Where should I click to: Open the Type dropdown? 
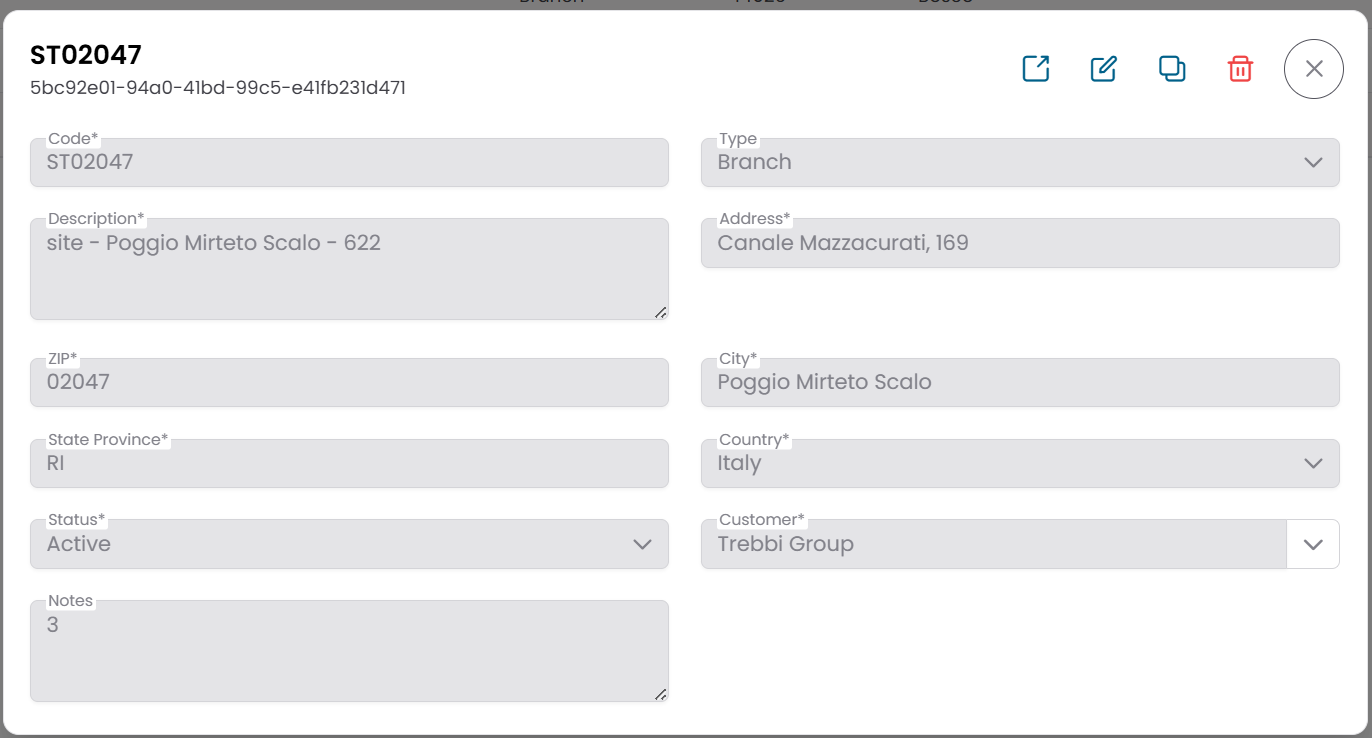point(1315,162)
